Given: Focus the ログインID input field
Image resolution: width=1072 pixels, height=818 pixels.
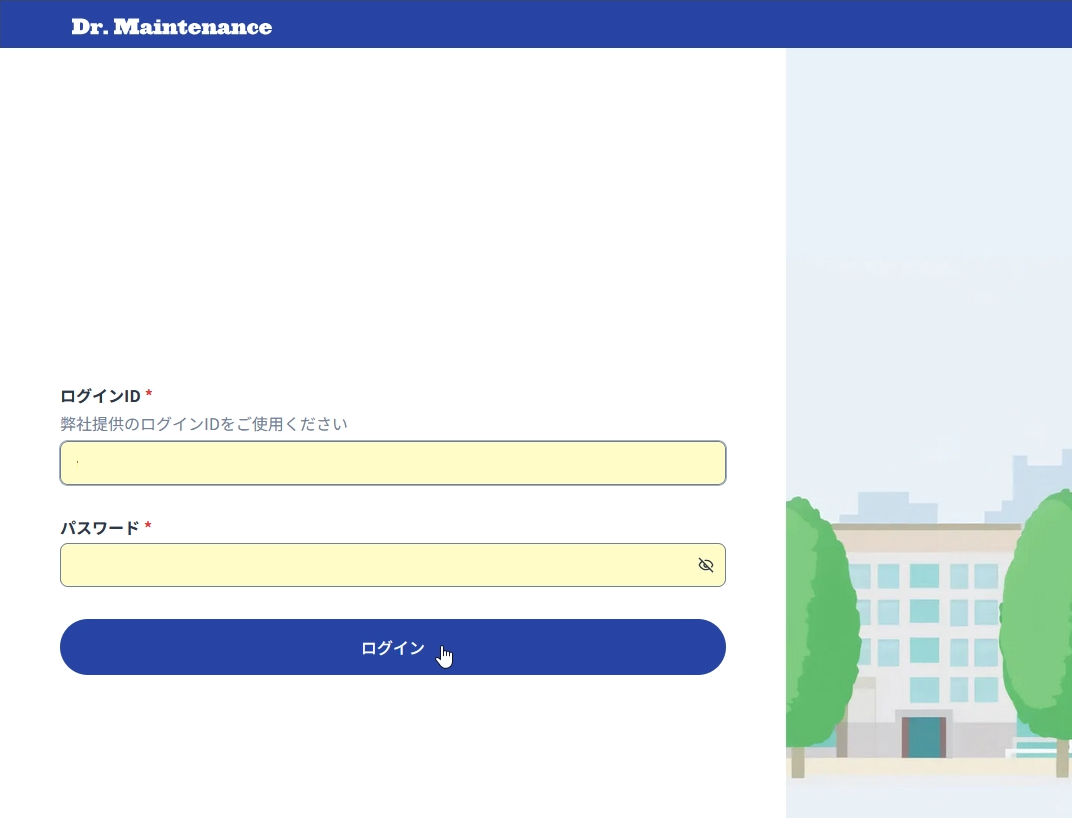Looking at the screenshot, I should pos(392,463).
